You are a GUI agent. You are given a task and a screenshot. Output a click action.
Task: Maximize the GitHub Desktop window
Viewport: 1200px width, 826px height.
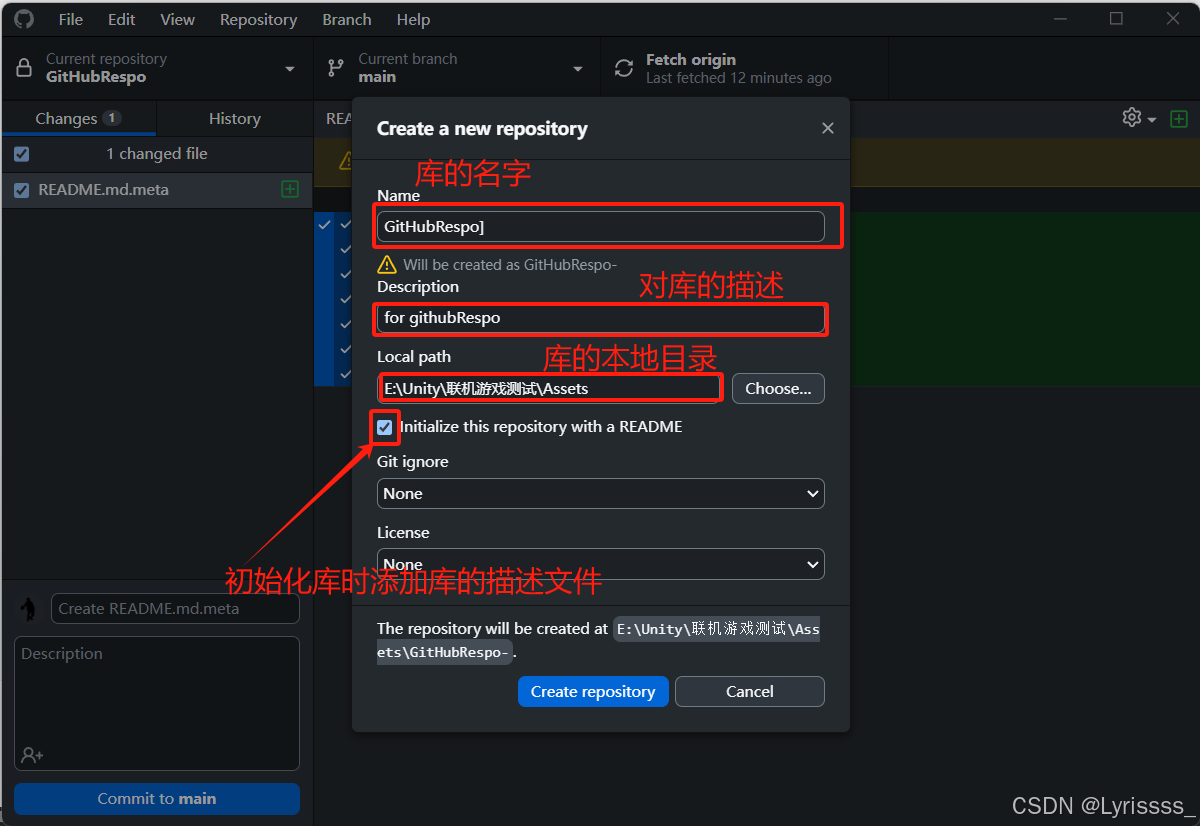[x=1117, y=18]
